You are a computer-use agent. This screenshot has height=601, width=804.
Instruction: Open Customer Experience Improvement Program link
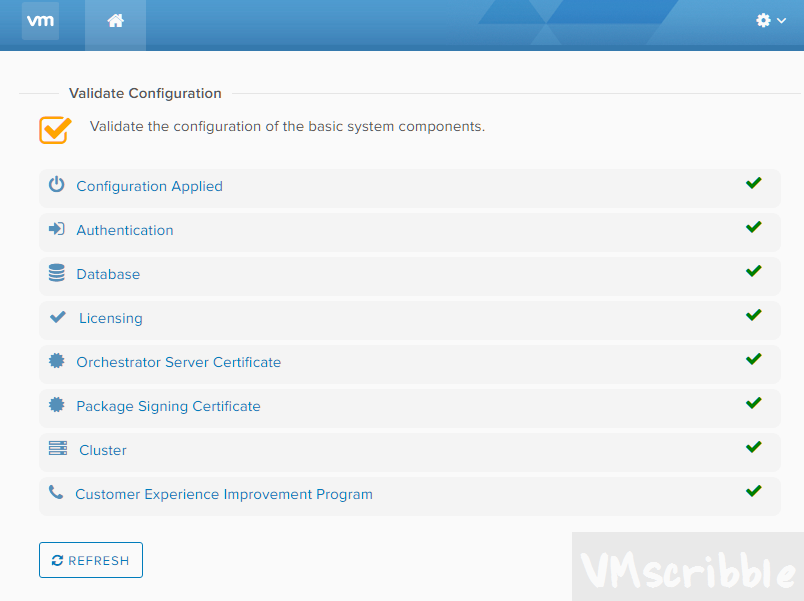224,494
